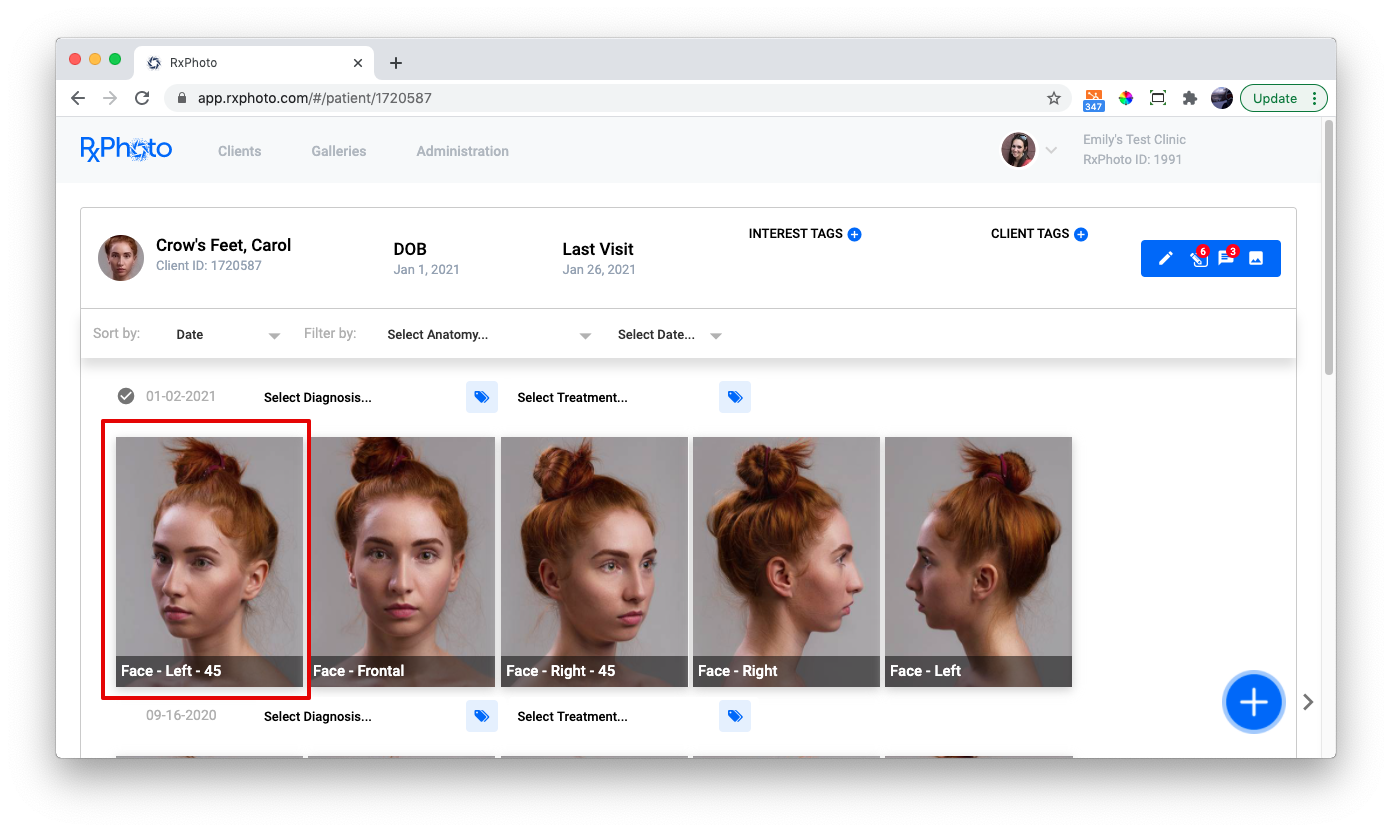1392x832 pixels.
Task: Bookmark this page with the star icon
Action: click(x=1054, y=98)
